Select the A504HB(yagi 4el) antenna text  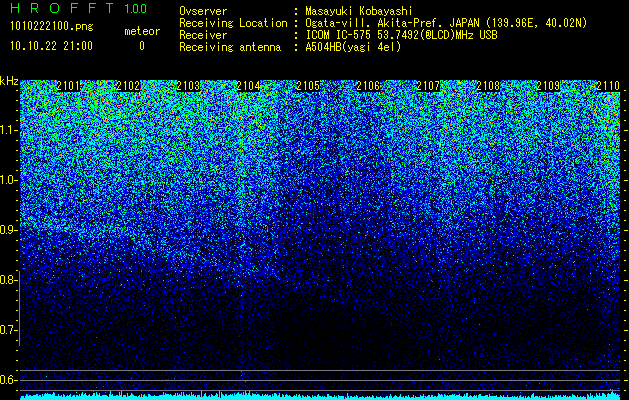[353, 47]
